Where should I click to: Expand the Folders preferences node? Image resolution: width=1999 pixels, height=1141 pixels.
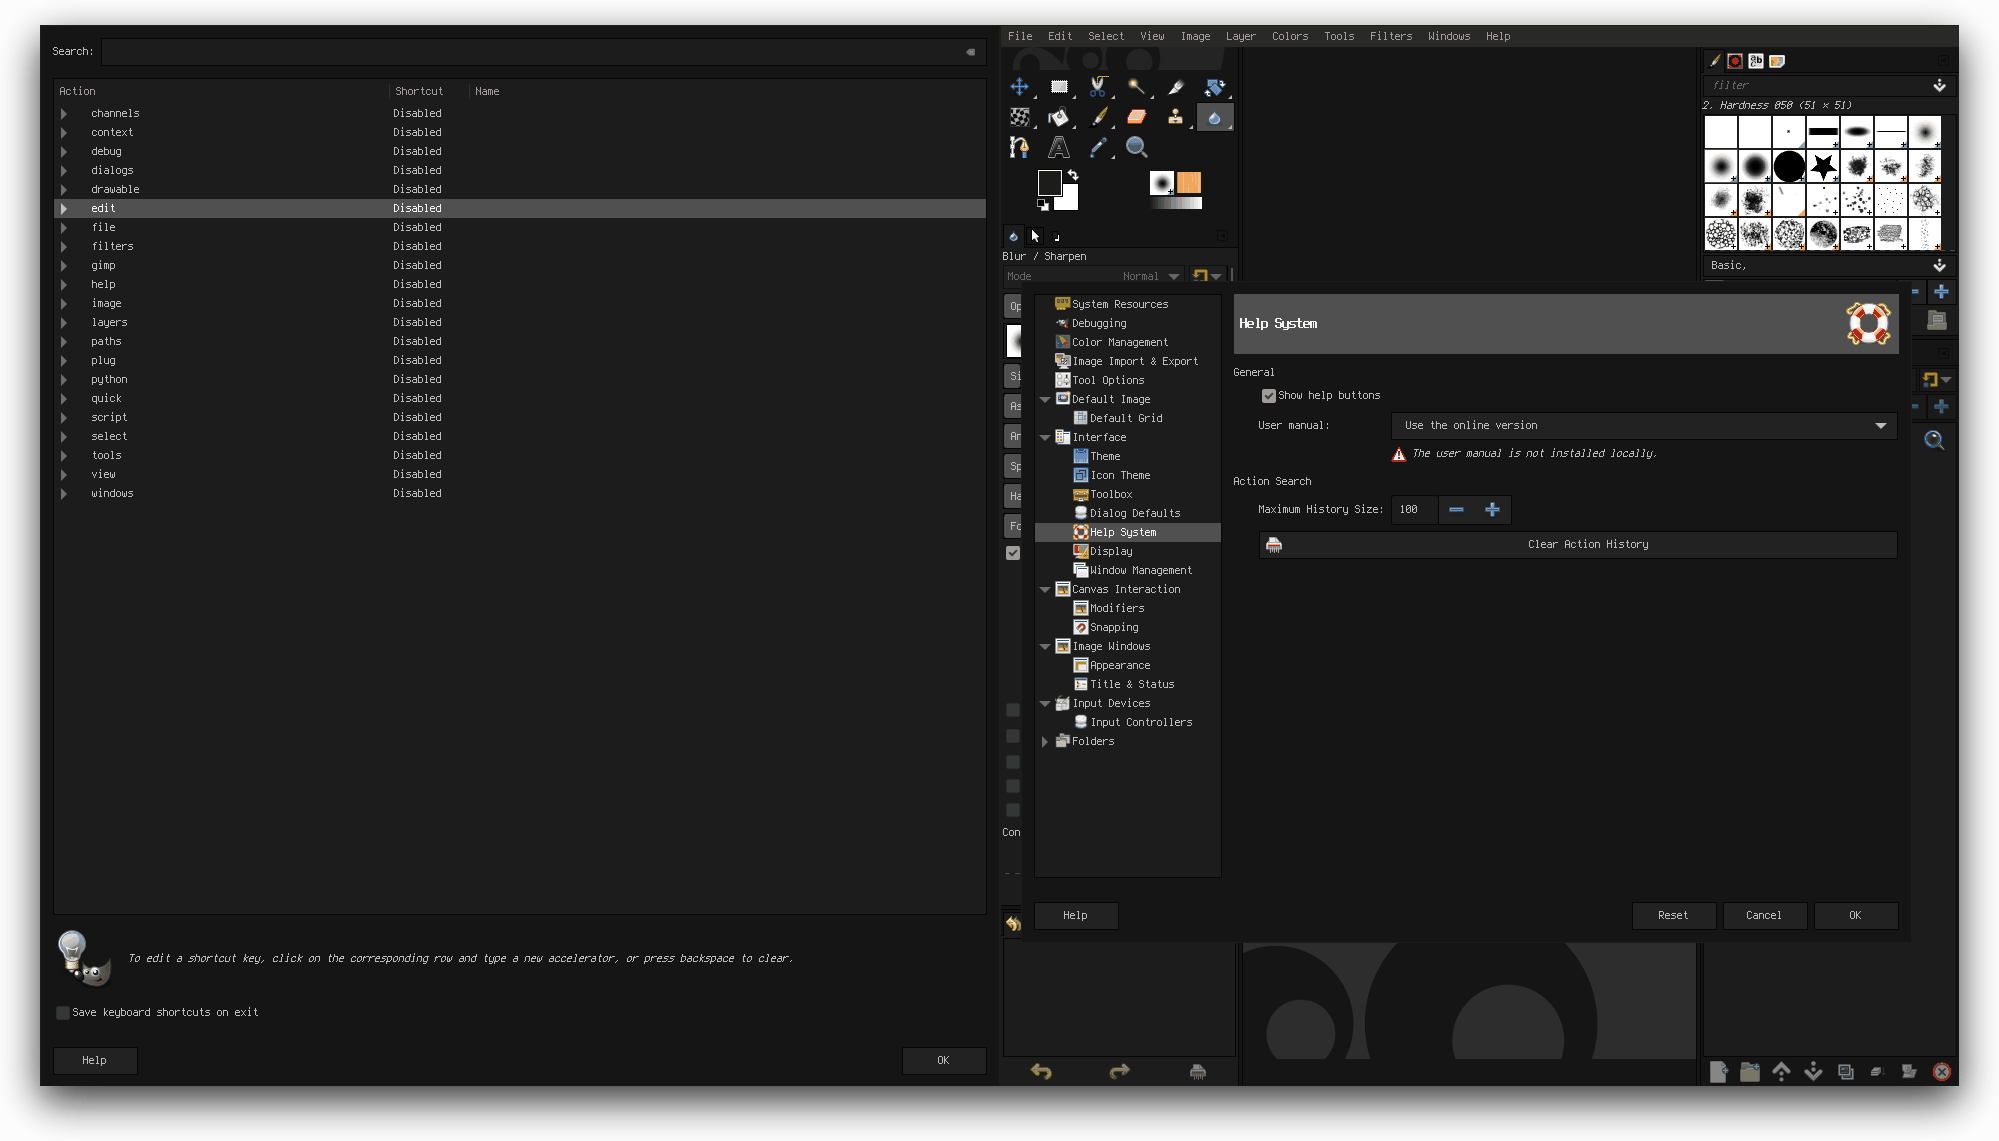coord(1045,742)
